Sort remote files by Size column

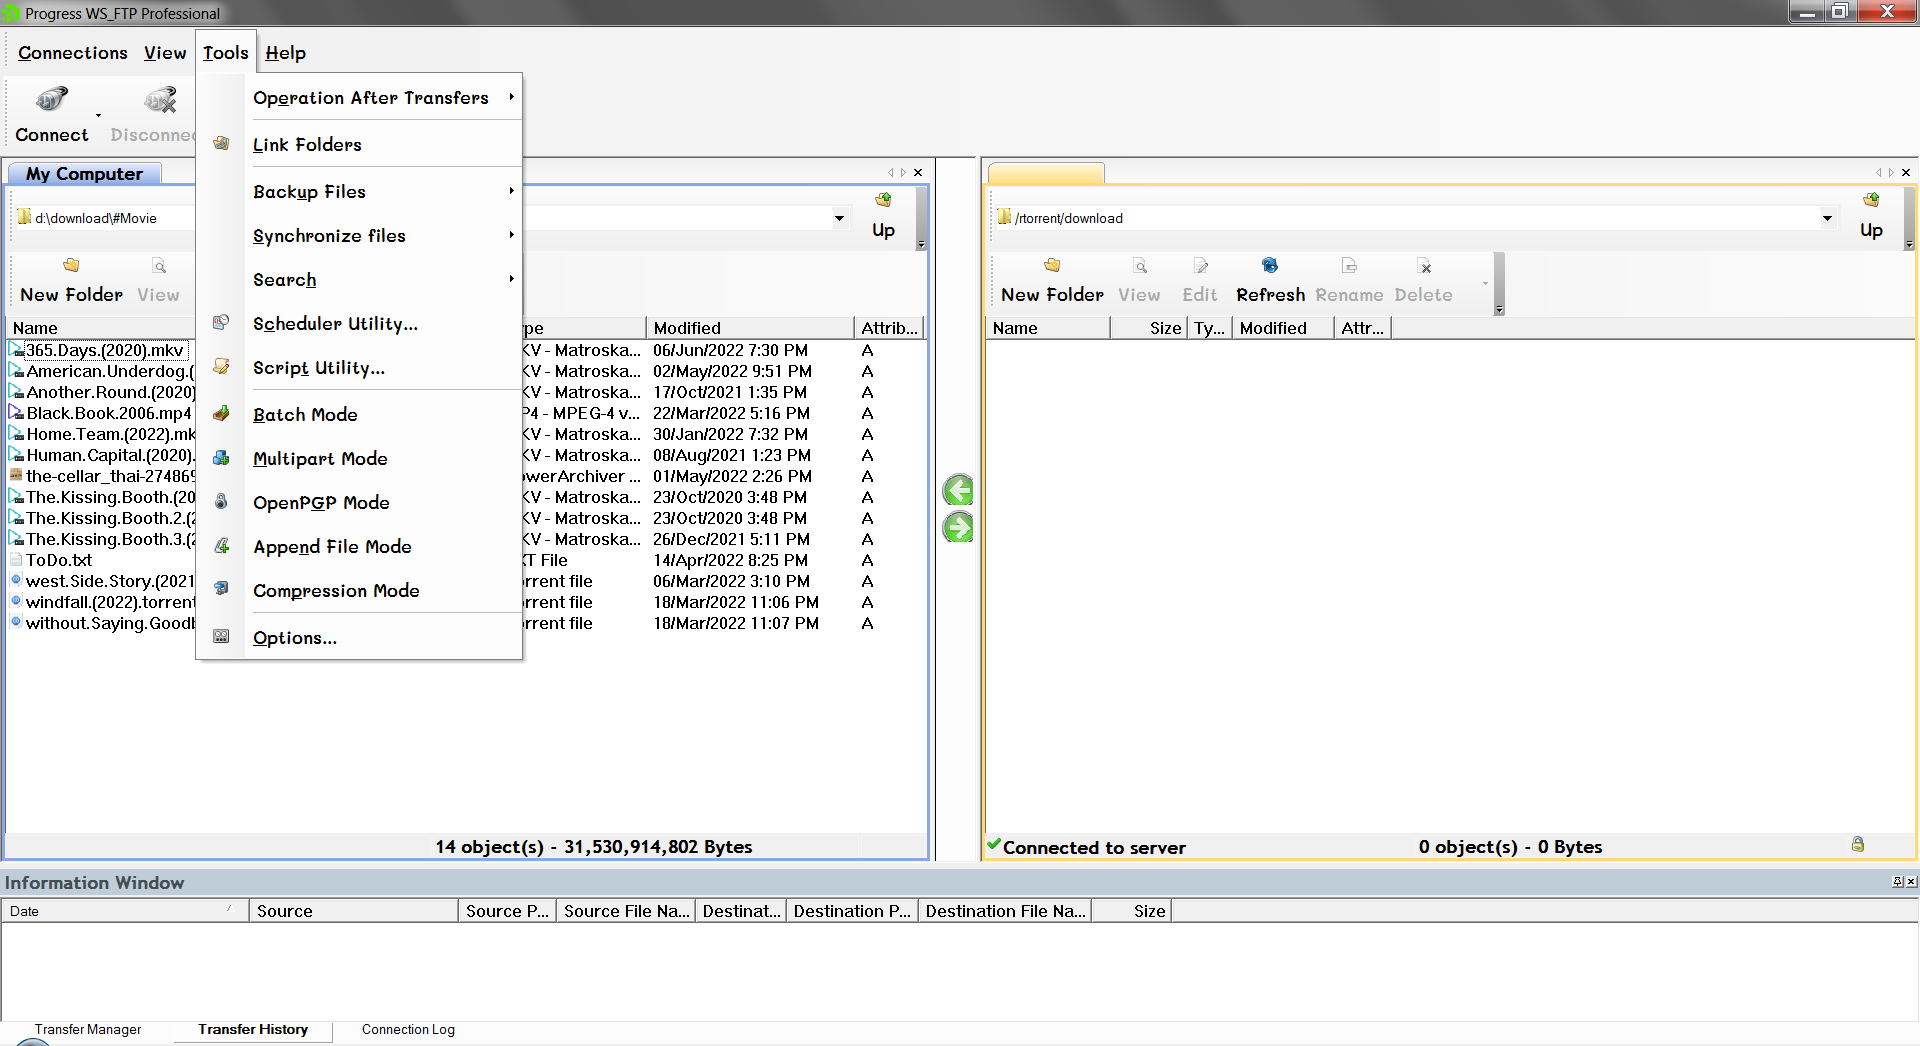1148,328
